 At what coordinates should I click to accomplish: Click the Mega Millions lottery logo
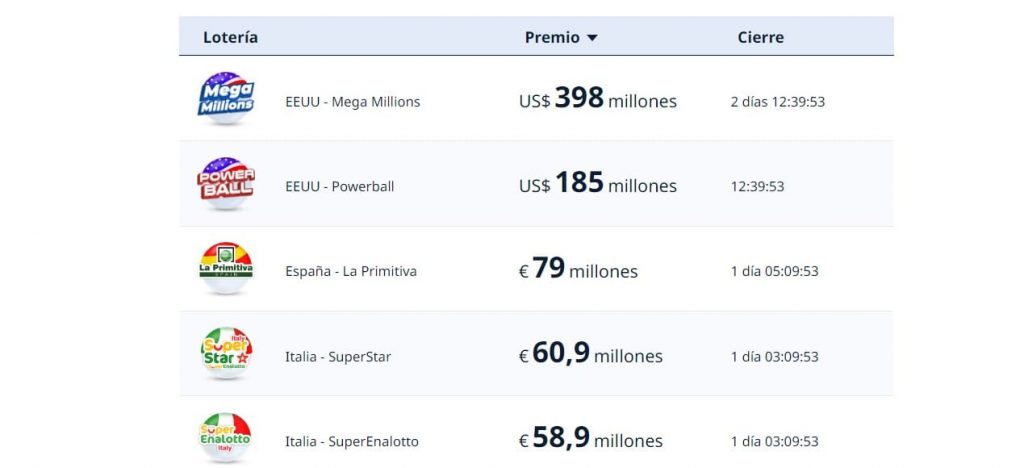[x=225, y=98]
